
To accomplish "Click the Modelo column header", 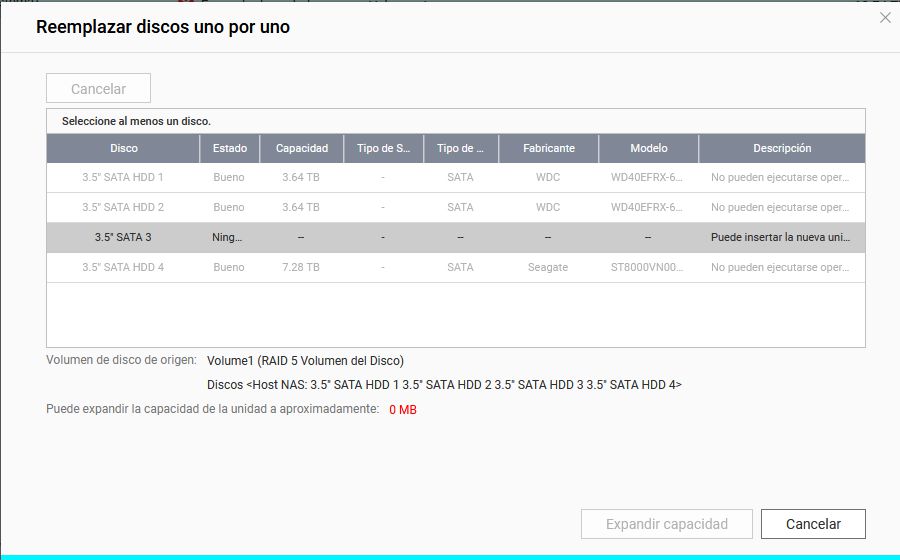I will click(x=648, y=148).
